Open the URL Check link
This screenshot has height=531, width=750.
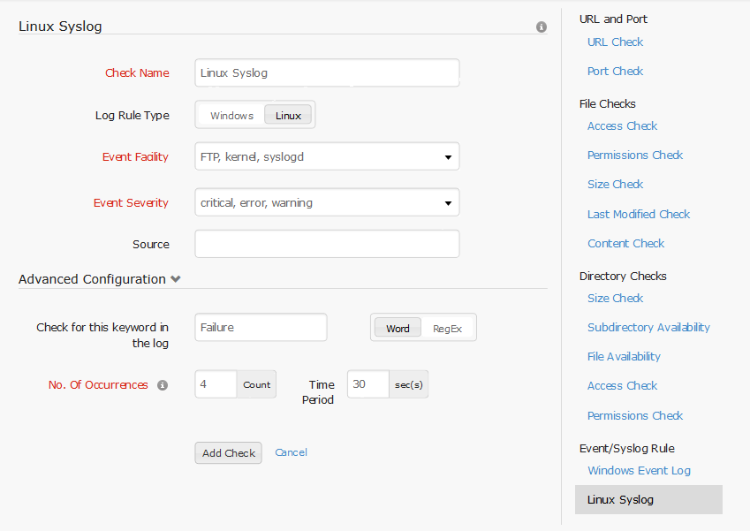[615, 42]
